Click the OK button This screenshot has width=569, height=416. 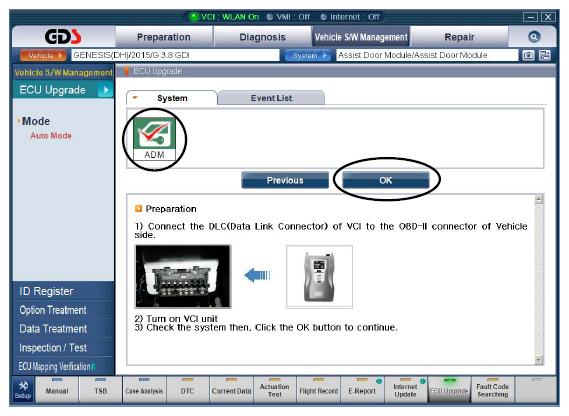[x=385, y=180]
